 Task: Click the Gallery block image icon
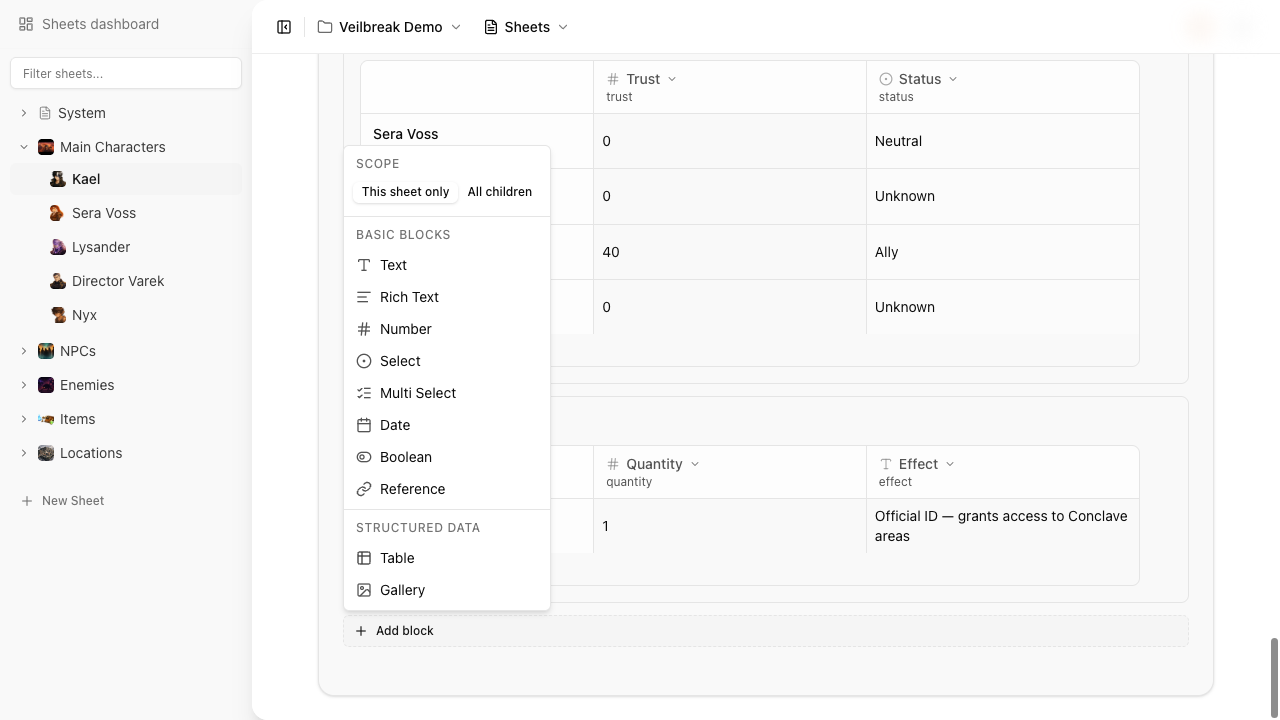[x=364, y=590]
